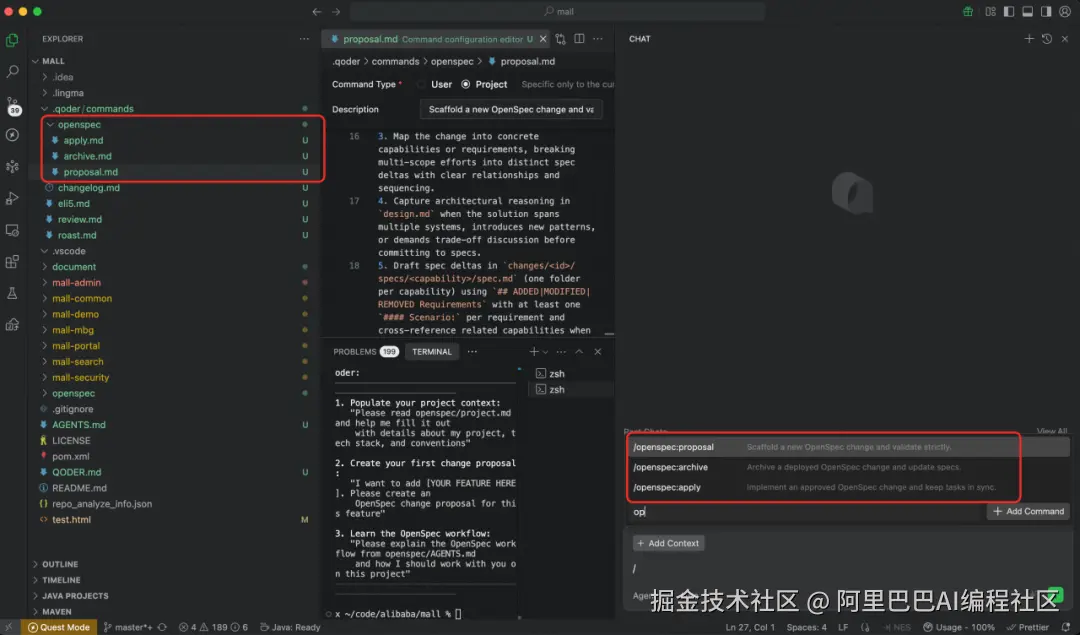Expand the MAVEN section
This screenshot has height=635, width=1080.
click(56, 612)
